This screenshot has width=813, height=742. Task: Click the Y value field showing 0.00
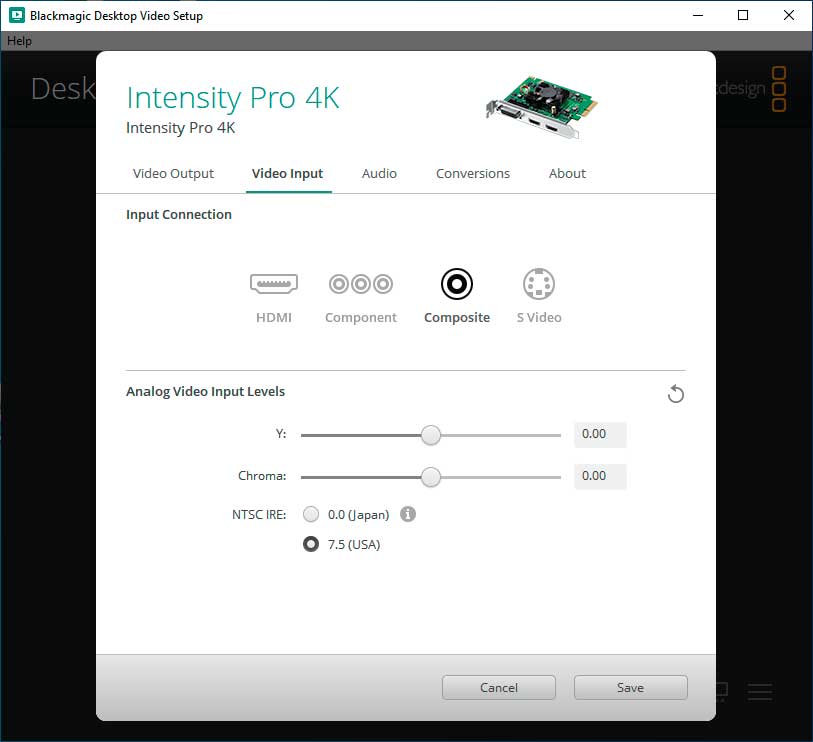point(600,435)
